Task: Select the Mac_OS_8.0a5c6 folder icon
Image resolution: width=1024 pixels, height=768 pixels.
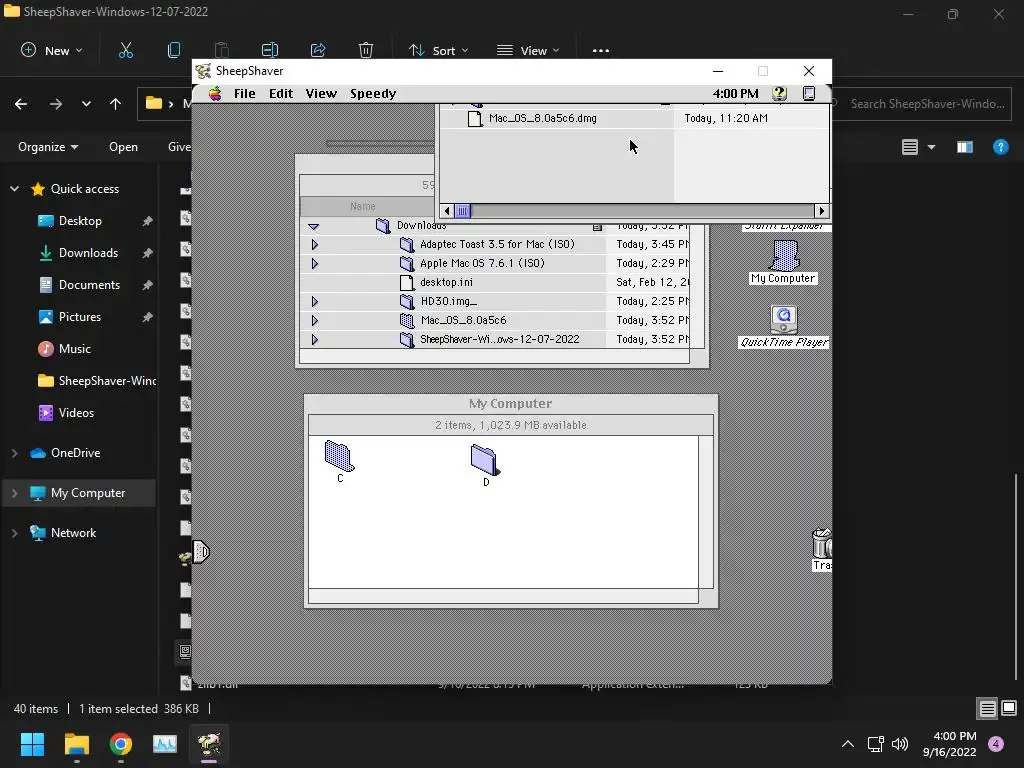Action: (x=407, y=321)
